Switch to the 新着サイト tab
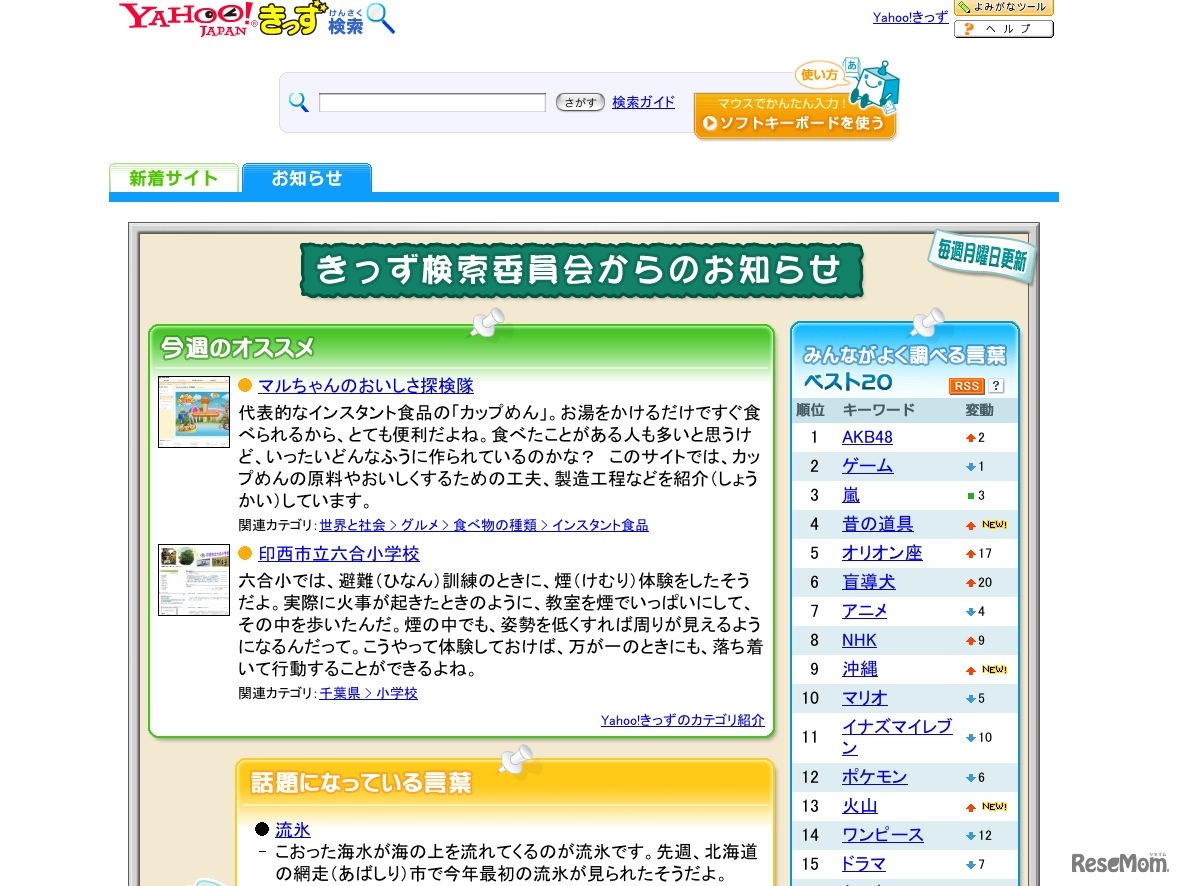 pyautogui.click(x=173, y=178)
